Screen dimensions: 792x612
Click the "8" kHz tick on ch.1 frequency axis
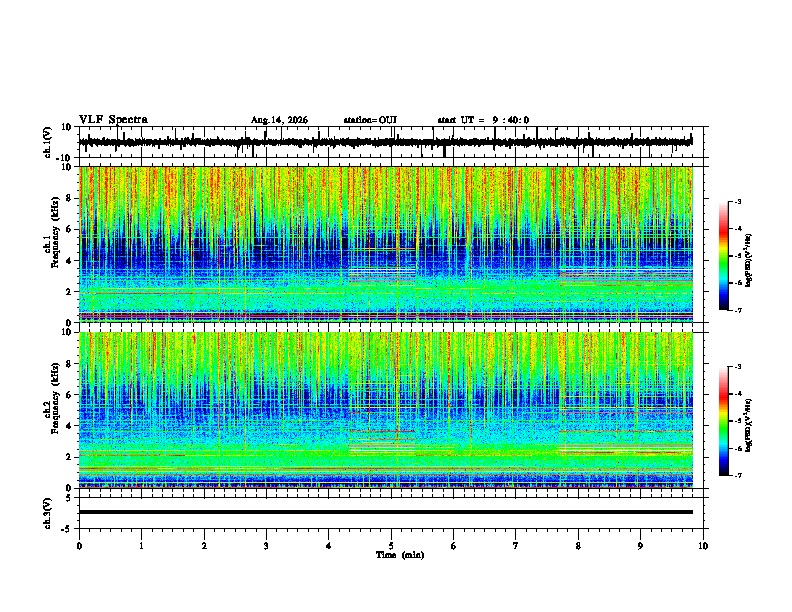[69, 198]
